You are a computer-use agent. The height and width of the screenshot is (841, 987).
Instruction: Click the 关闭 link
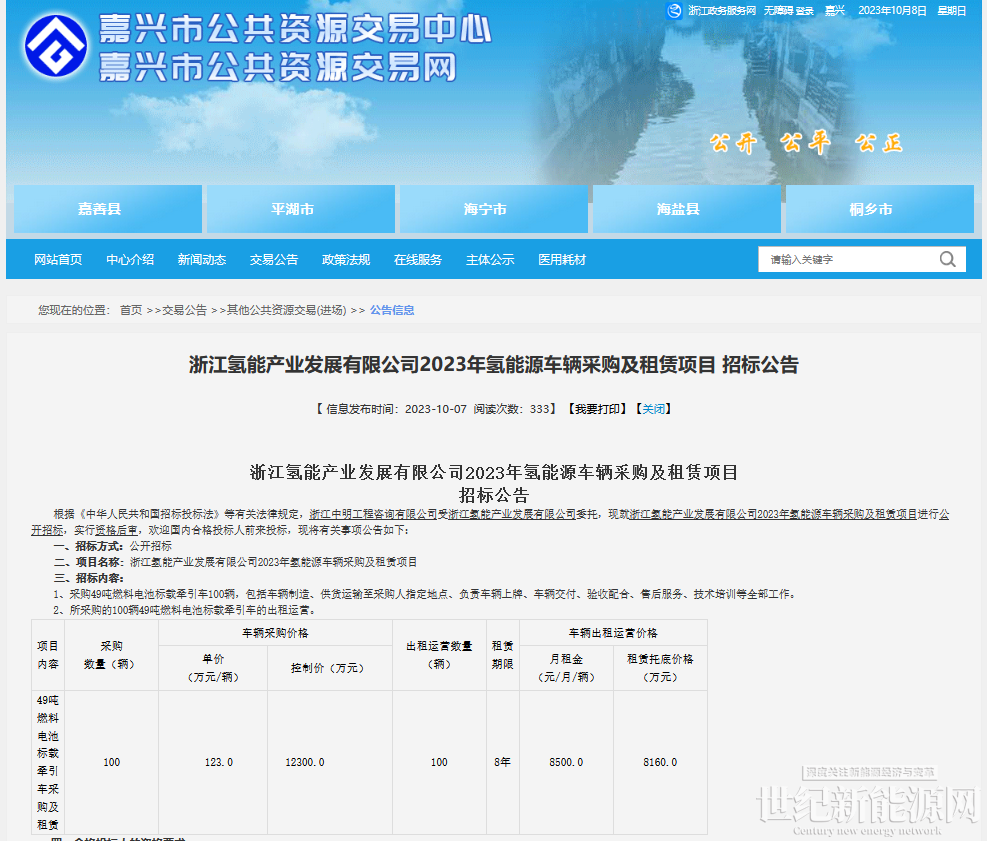[x=653, y=409]
